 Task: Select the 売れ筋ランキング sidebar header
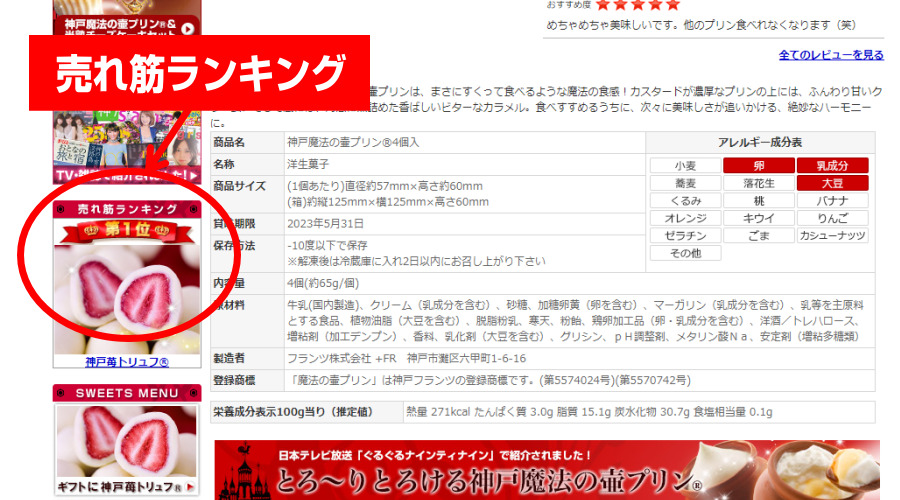point(126,209)
